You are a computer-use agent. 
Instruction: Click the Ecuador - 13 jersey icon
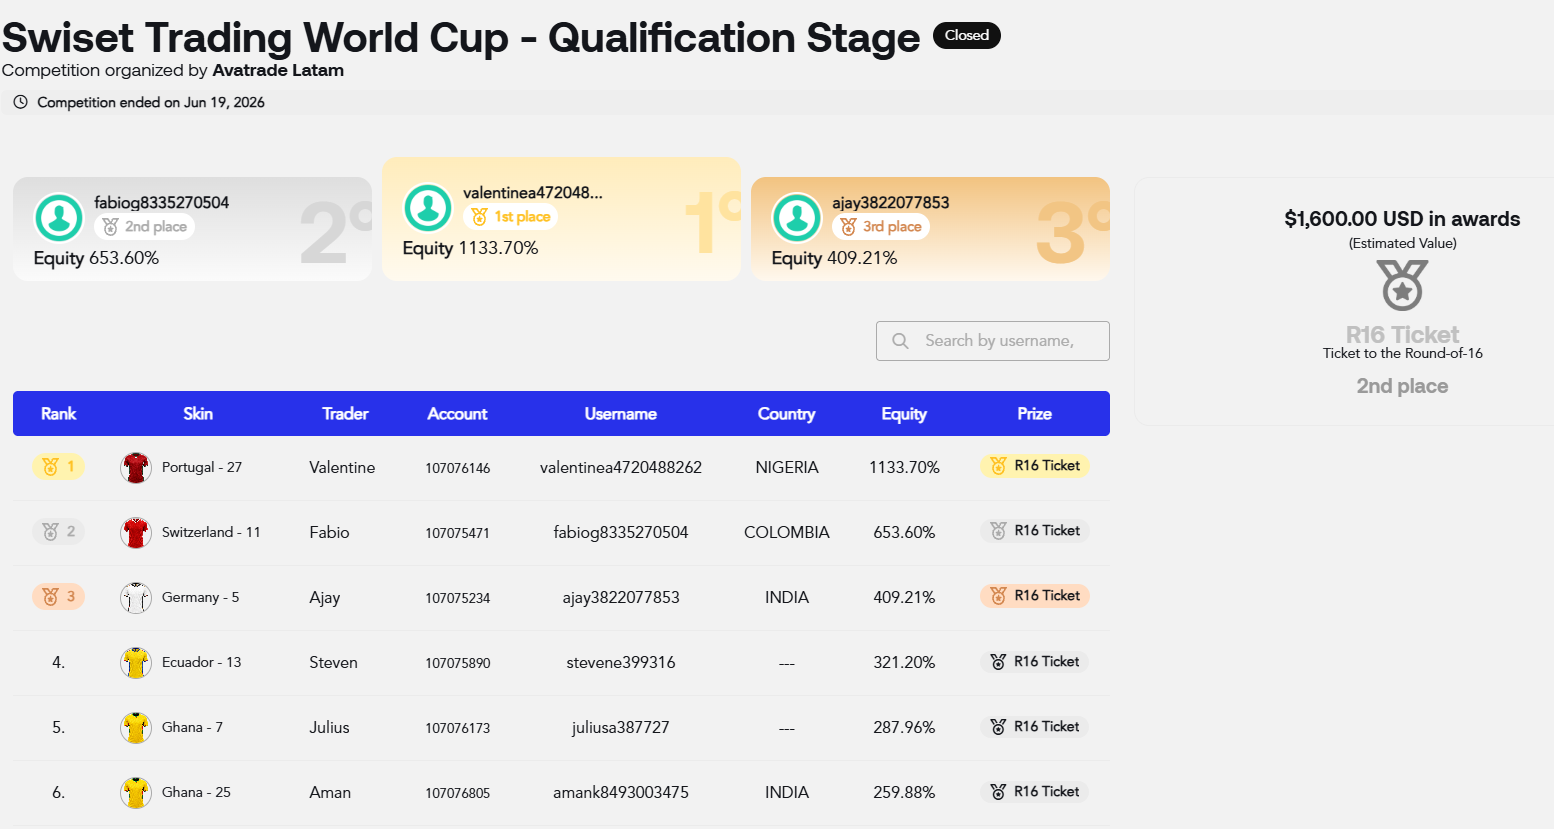(x=136, y=662)
